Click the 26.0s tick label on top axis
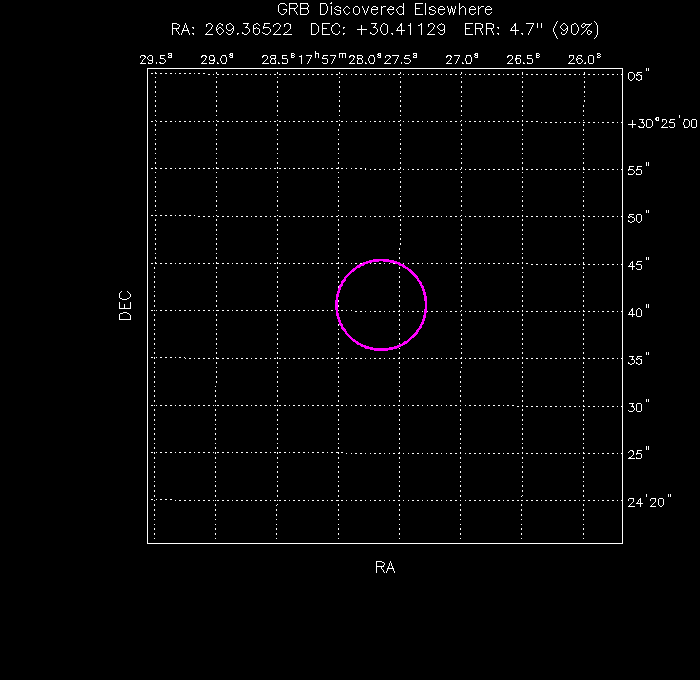The width and height of the screenshot is (700, 680). tap(584, 59)
